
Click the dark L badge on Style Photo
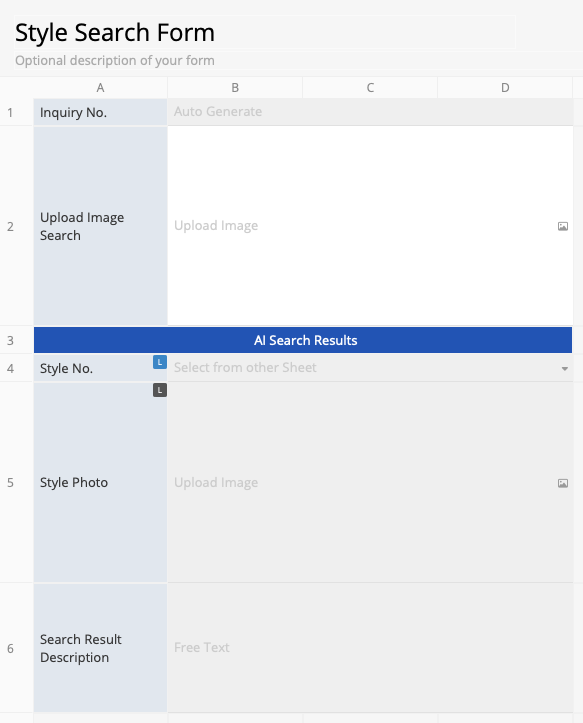[x=160, y=390]
